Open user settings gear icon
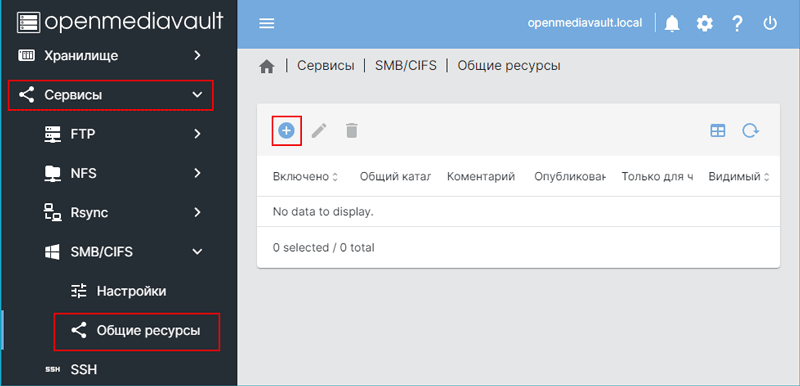 pyautogui.click(x=705, y=23)
